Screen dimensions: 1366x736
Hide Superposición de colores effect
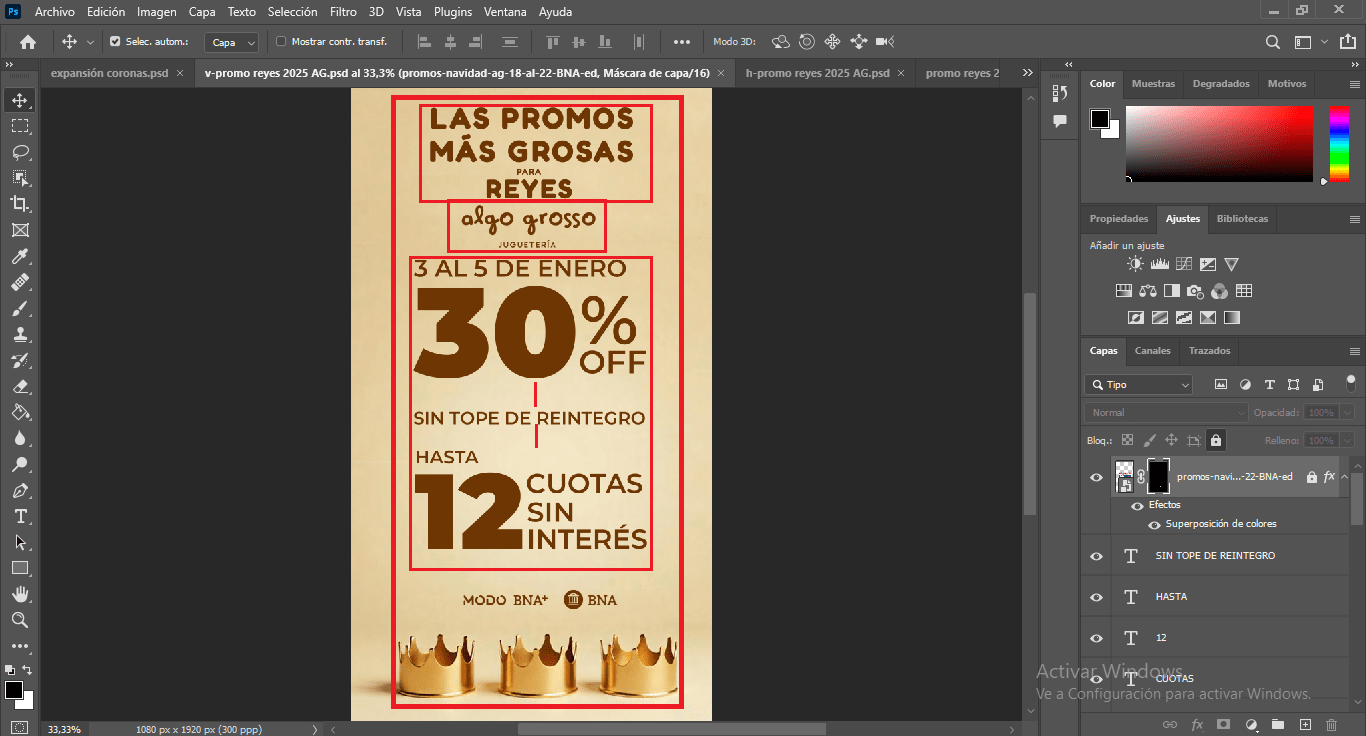coord(1154,524)
